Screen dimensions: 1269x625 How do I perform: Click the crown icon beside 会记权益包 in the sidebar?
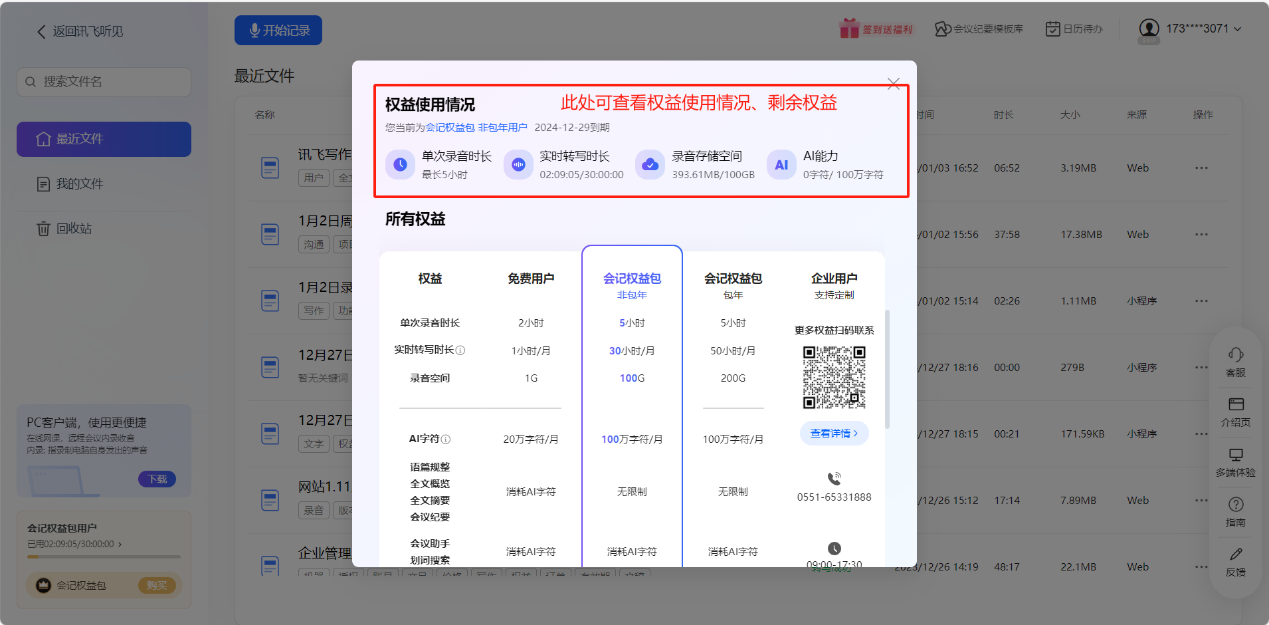tap(43, 586)
